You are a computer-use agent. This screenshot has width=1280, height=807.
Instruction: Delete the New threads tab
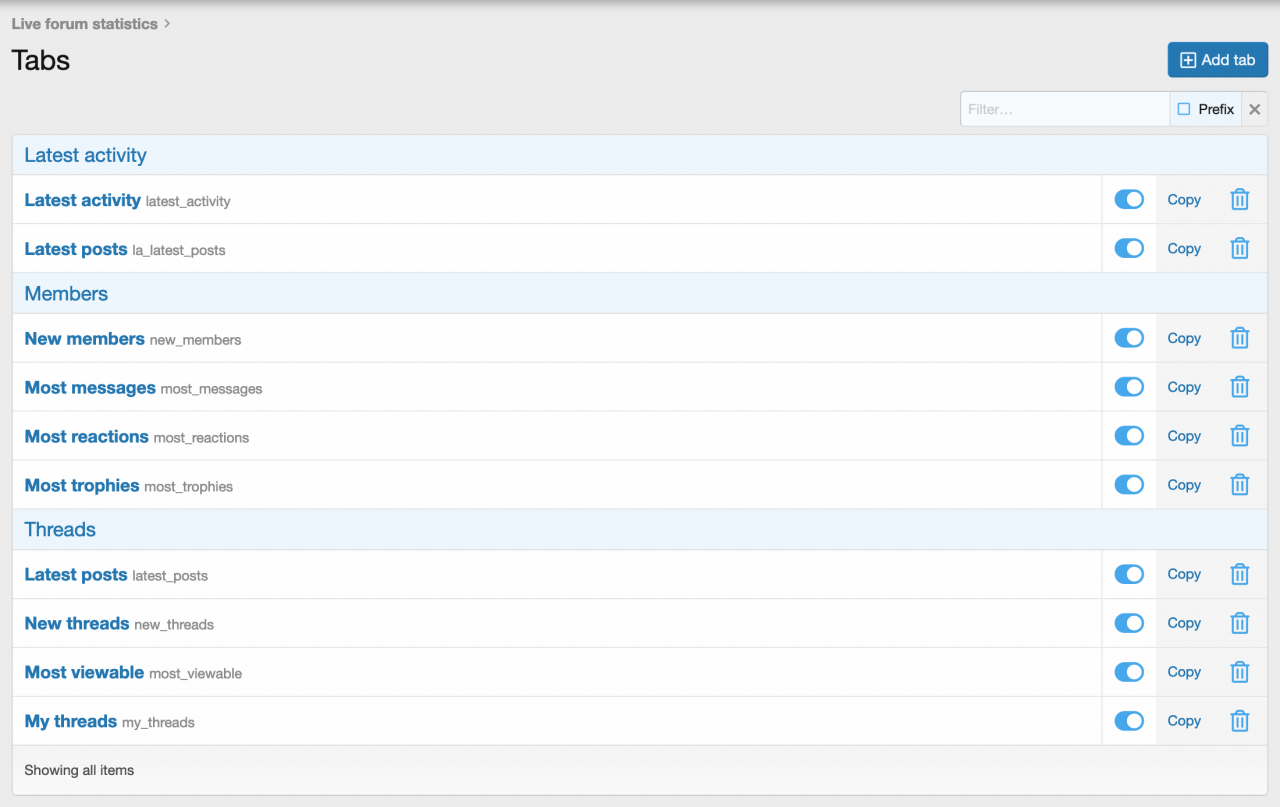click(x=1239, y=623)
